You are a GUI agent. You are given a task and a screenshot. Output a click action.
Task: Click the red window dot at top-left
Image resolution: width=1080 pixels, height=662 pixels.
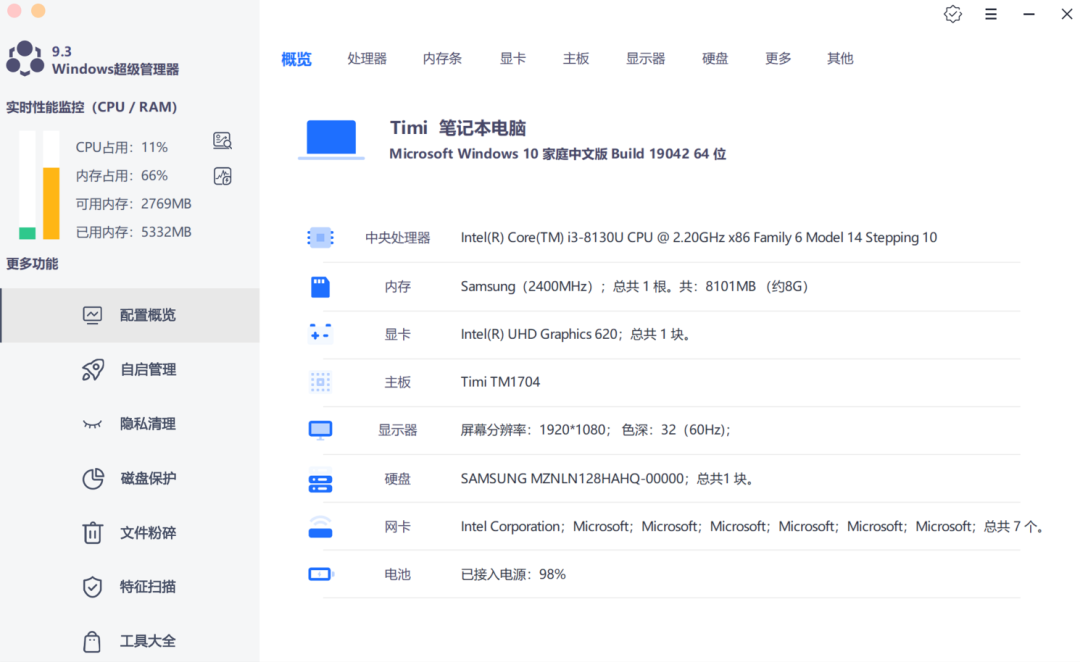pyautogui.click(x=14, y=10)
